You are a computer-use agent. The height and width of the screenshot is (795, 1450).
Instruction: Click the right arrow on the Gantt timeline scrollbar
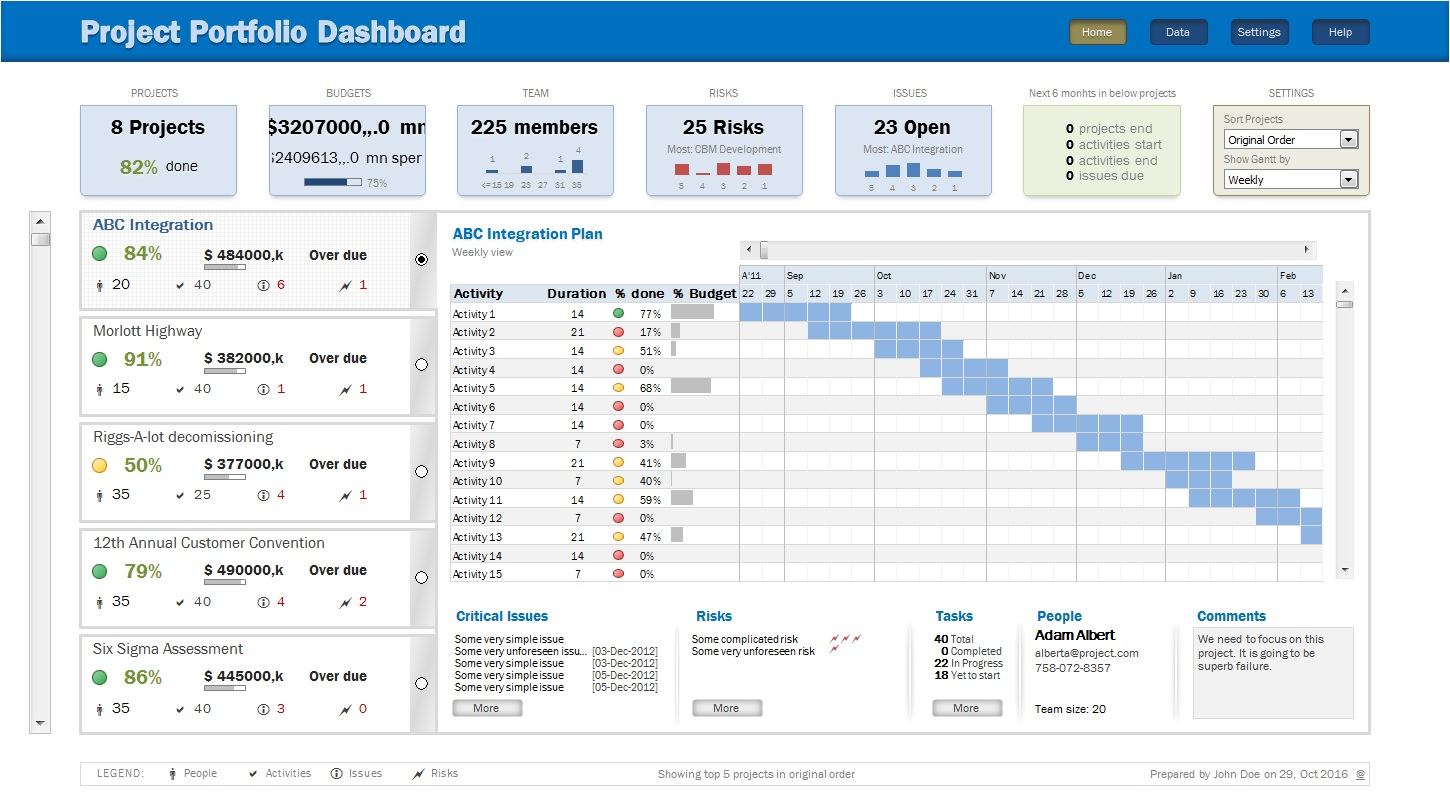[1307, 249]
